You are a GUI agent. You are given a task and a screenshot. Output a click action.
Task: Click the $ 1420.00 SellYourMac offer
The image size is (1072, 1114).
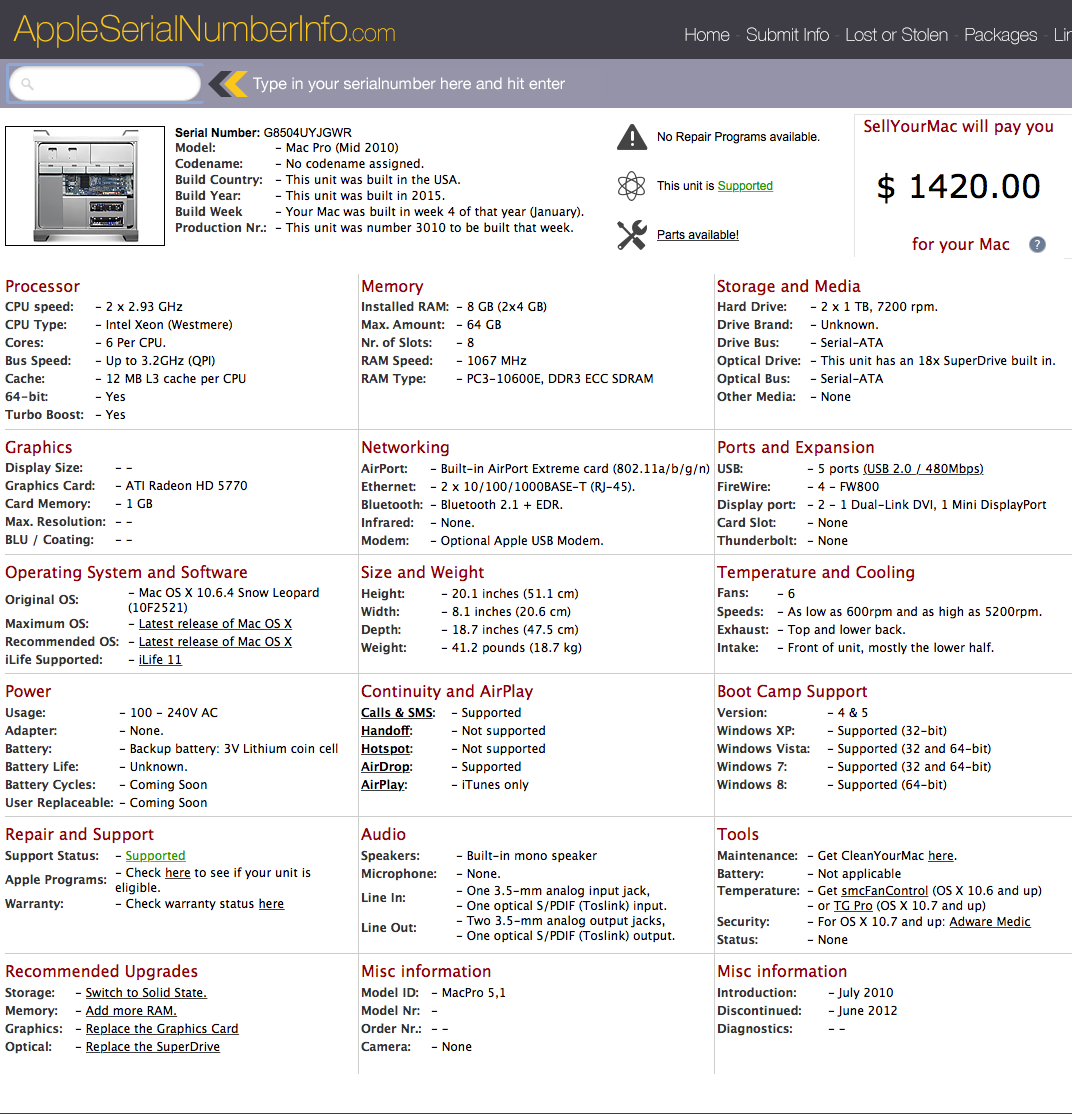(x=958, y=187)
